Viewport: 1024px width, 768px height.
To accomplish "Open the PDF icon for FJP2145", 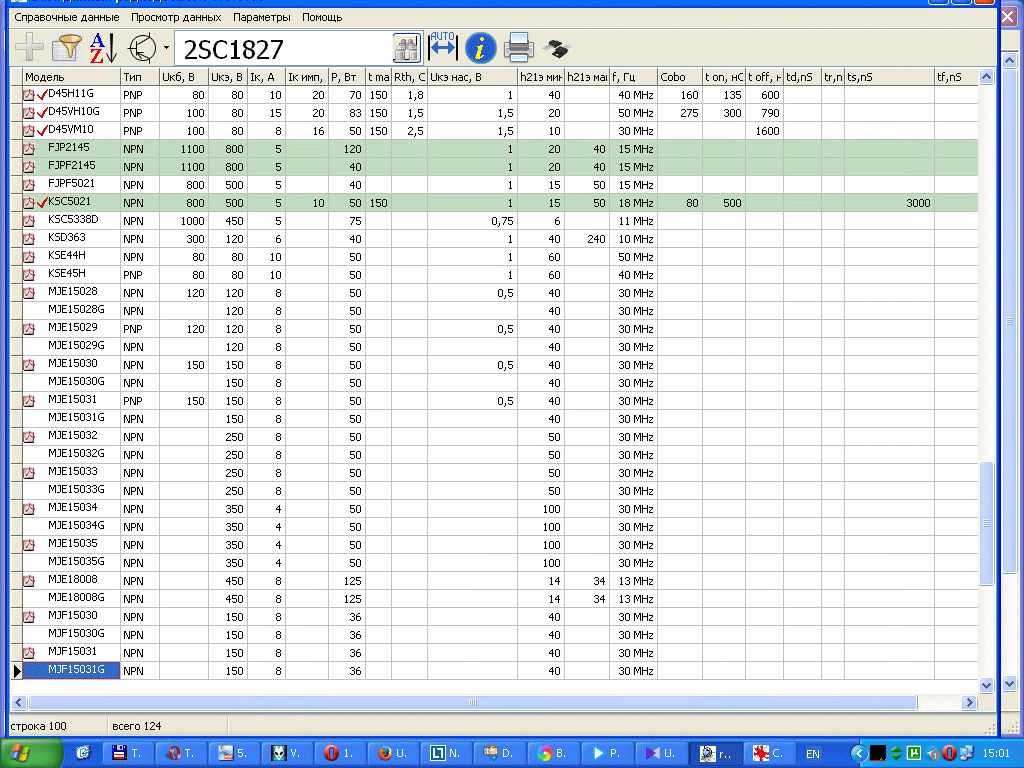I will pyautogui.click(x=29, y=149).
